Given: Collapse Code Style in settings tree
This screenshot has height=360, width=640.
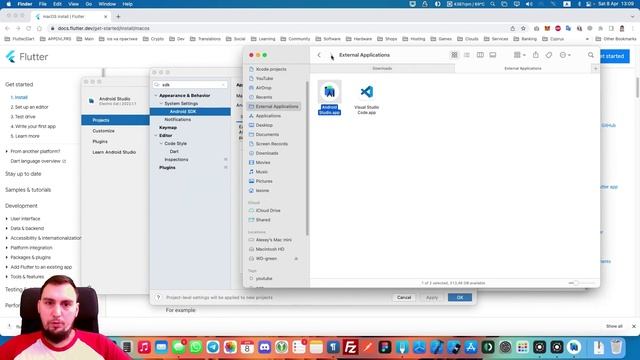Looking at the screenshot, I should pyautogui.click(x=161, y=144).
